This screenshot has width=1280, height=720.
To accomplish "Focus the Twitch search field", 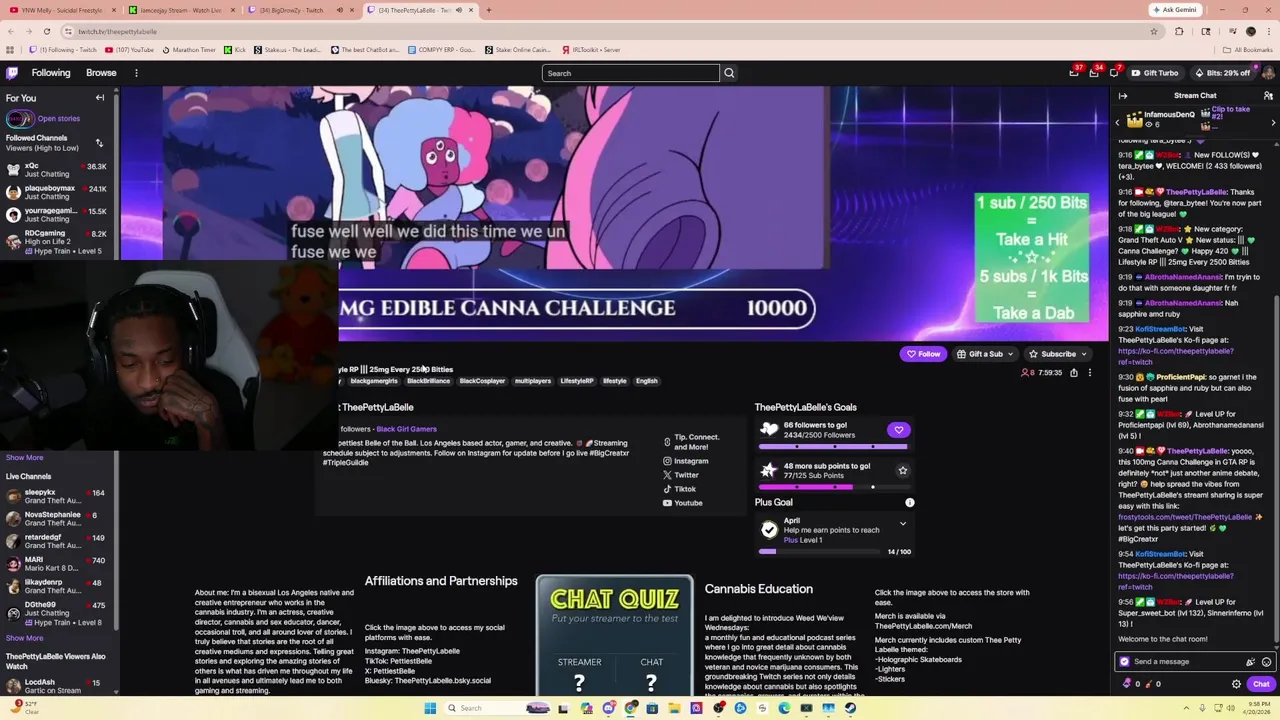I will point(630,73).
